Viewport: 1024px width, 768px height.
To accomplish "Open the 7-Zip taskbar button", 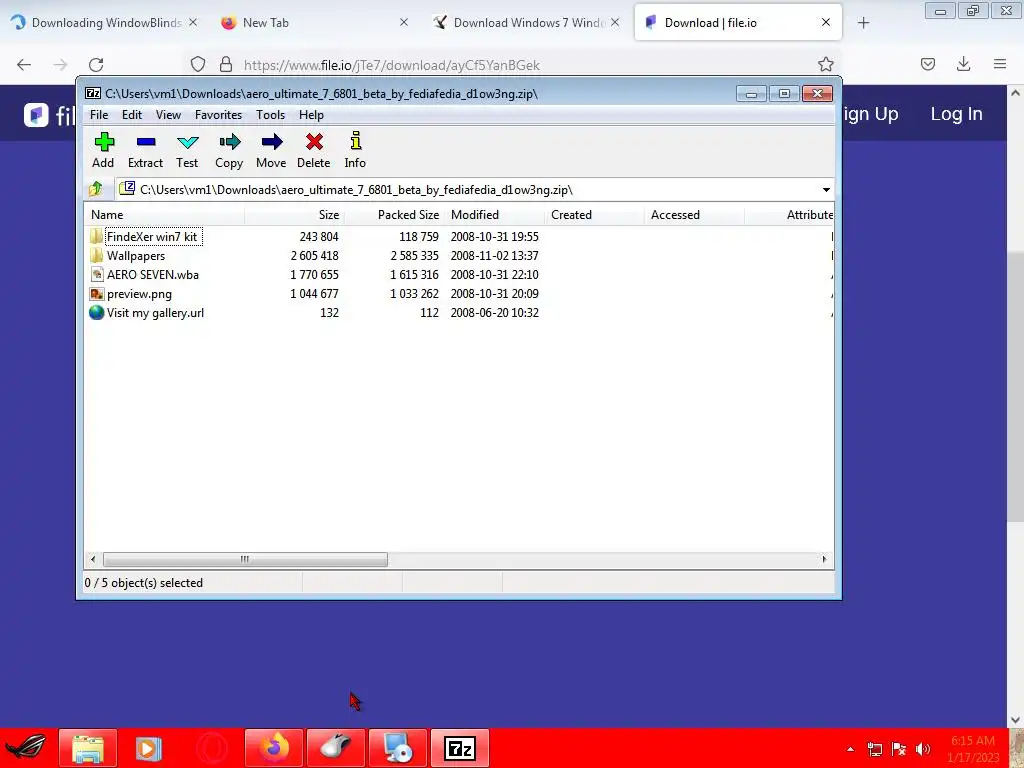I will 460,748.
